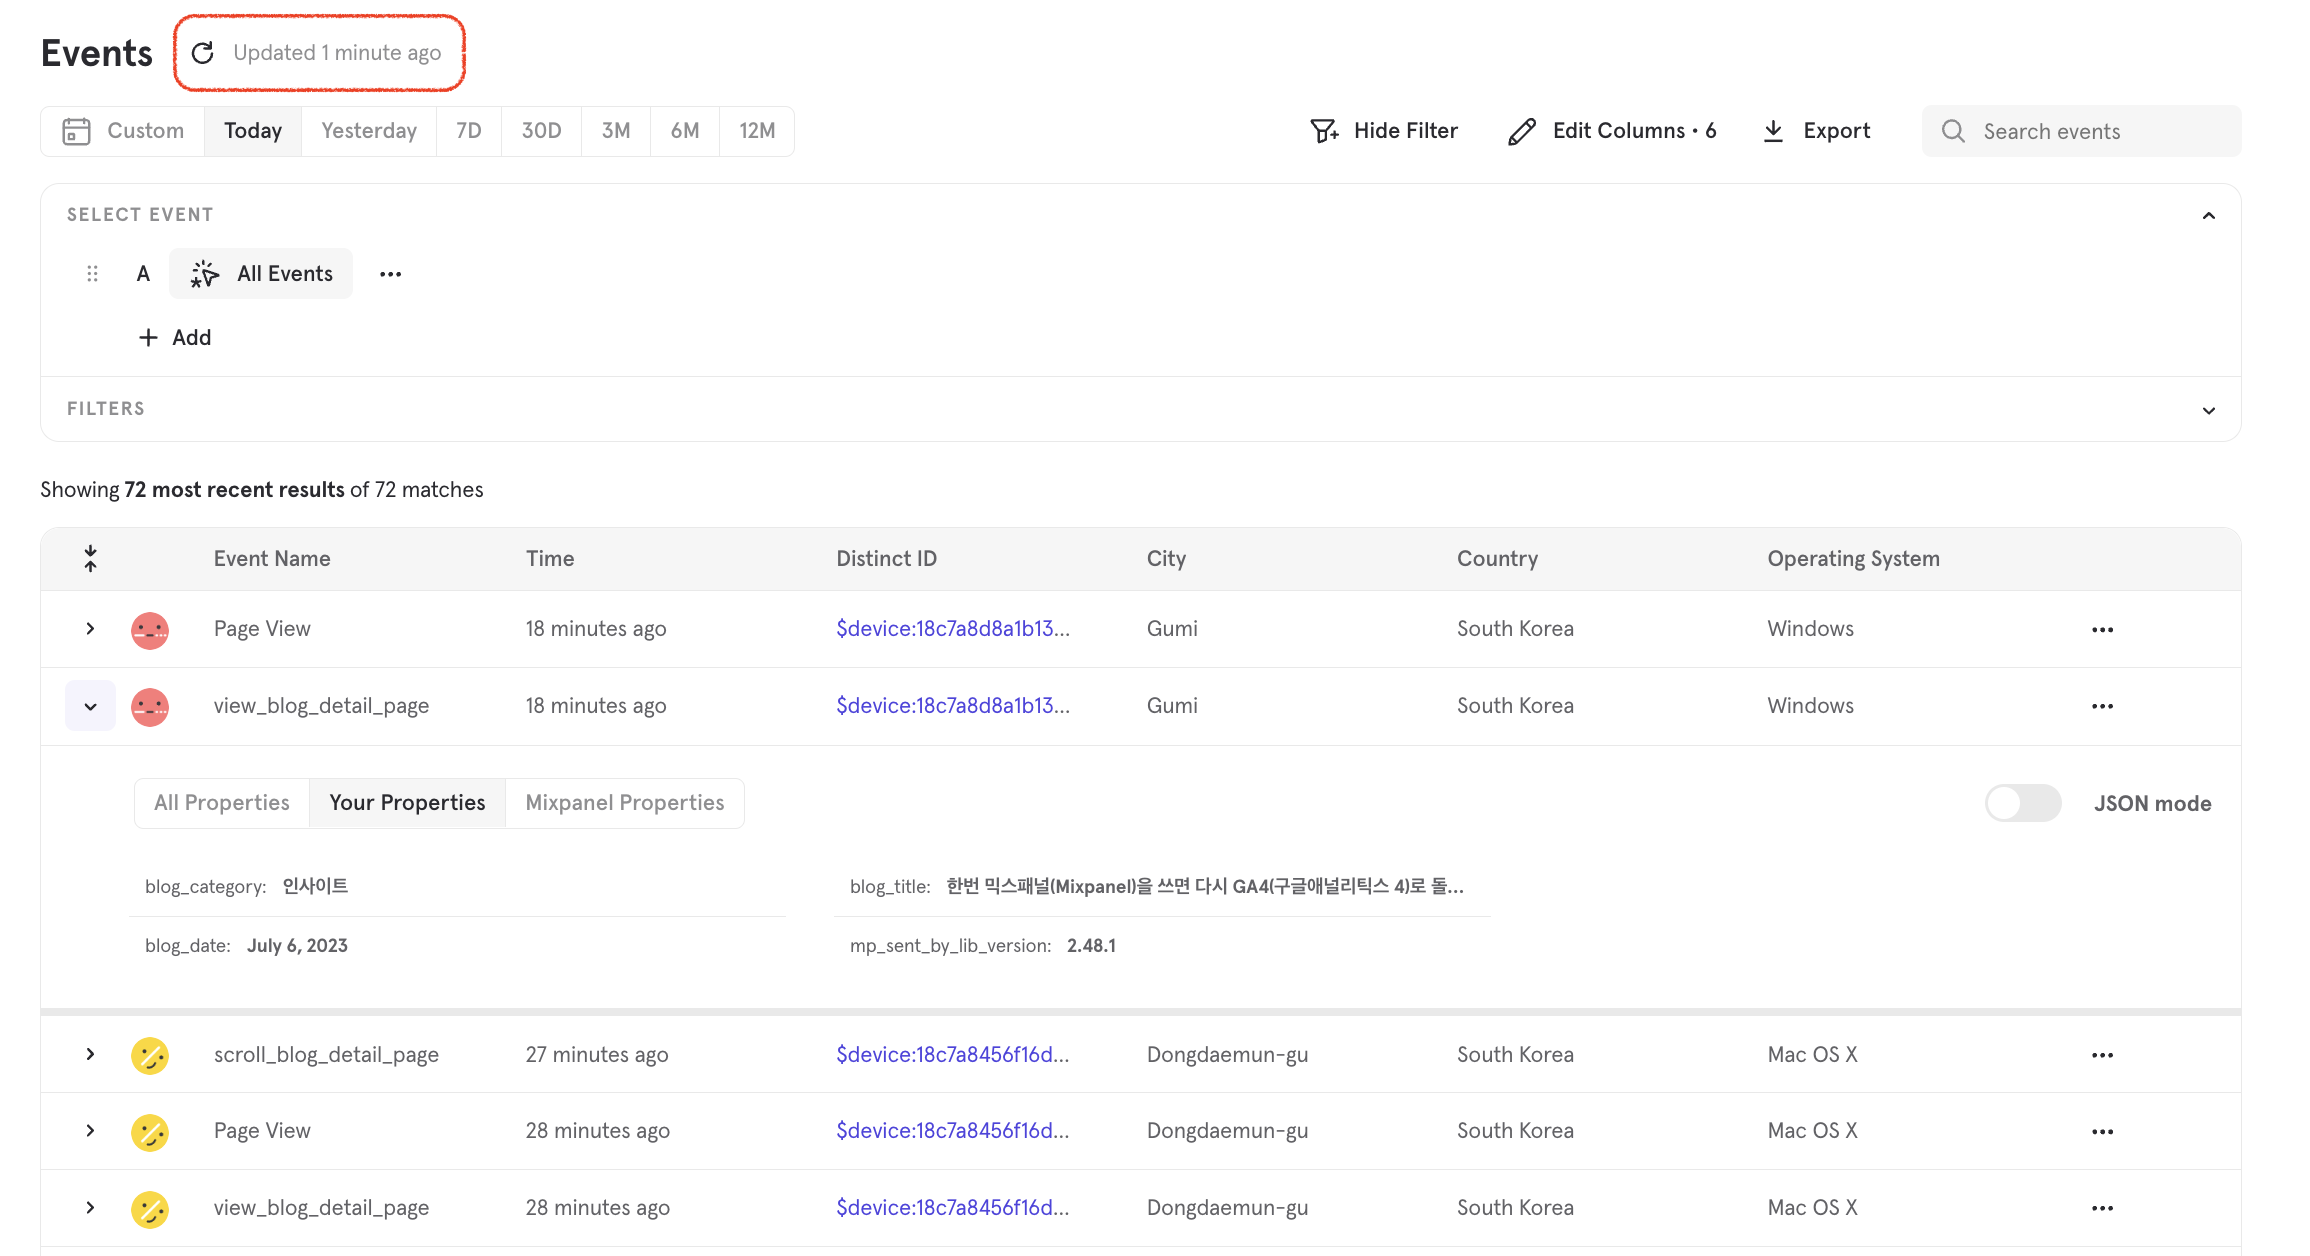Click the refresh icon beside Updated text

(203, 53)
